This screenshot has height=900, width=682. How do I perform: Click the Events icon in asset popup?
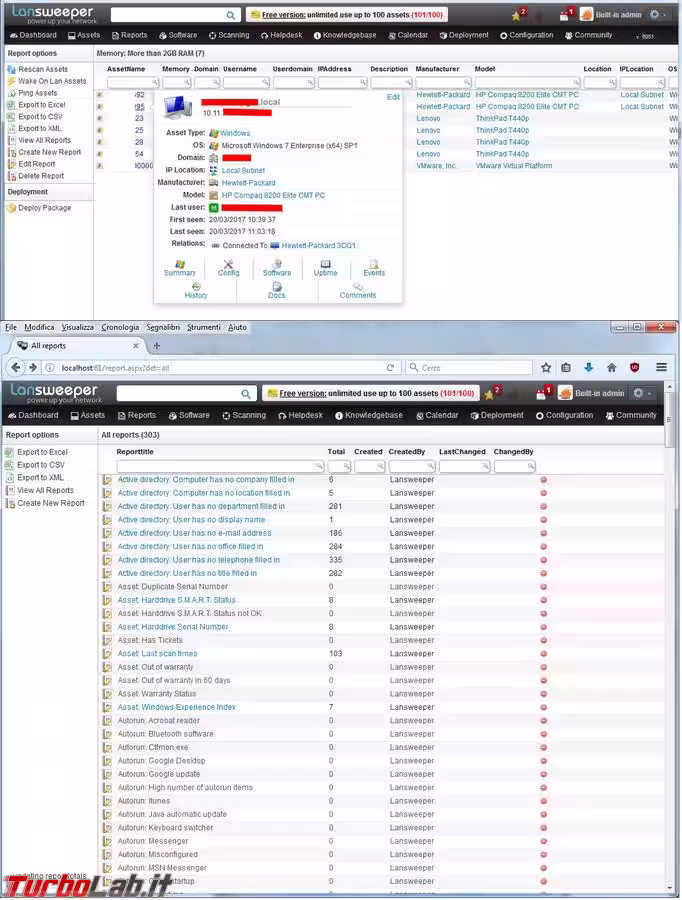point(373,267)
